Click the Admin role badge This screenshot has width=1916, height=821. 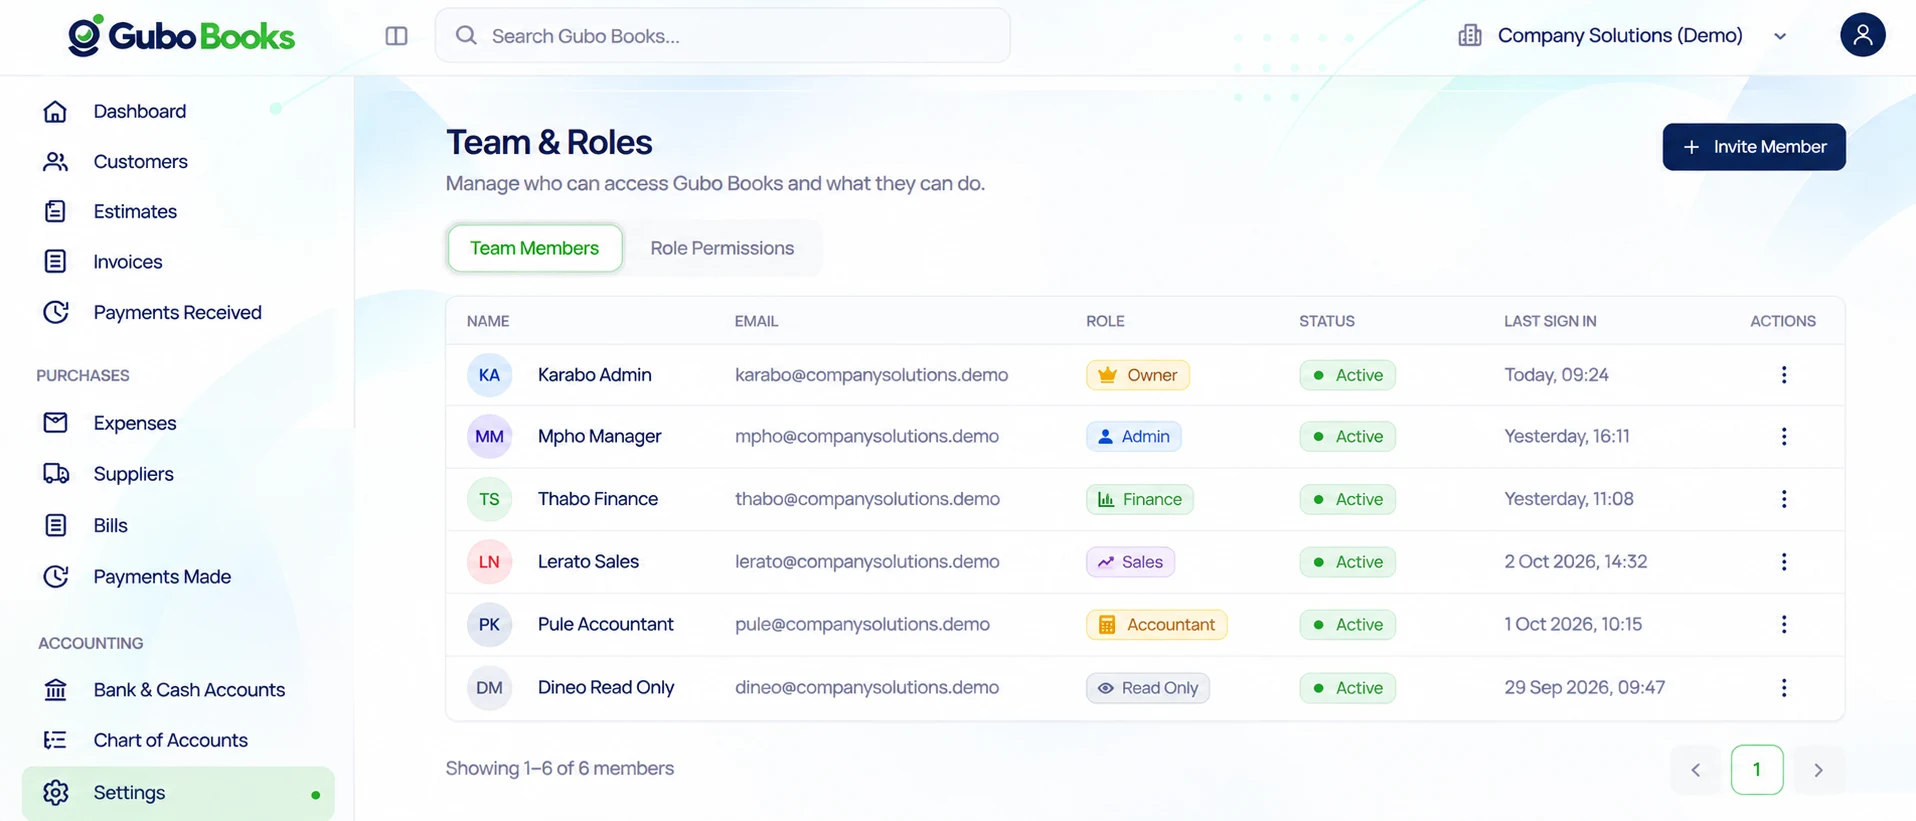1133,436
